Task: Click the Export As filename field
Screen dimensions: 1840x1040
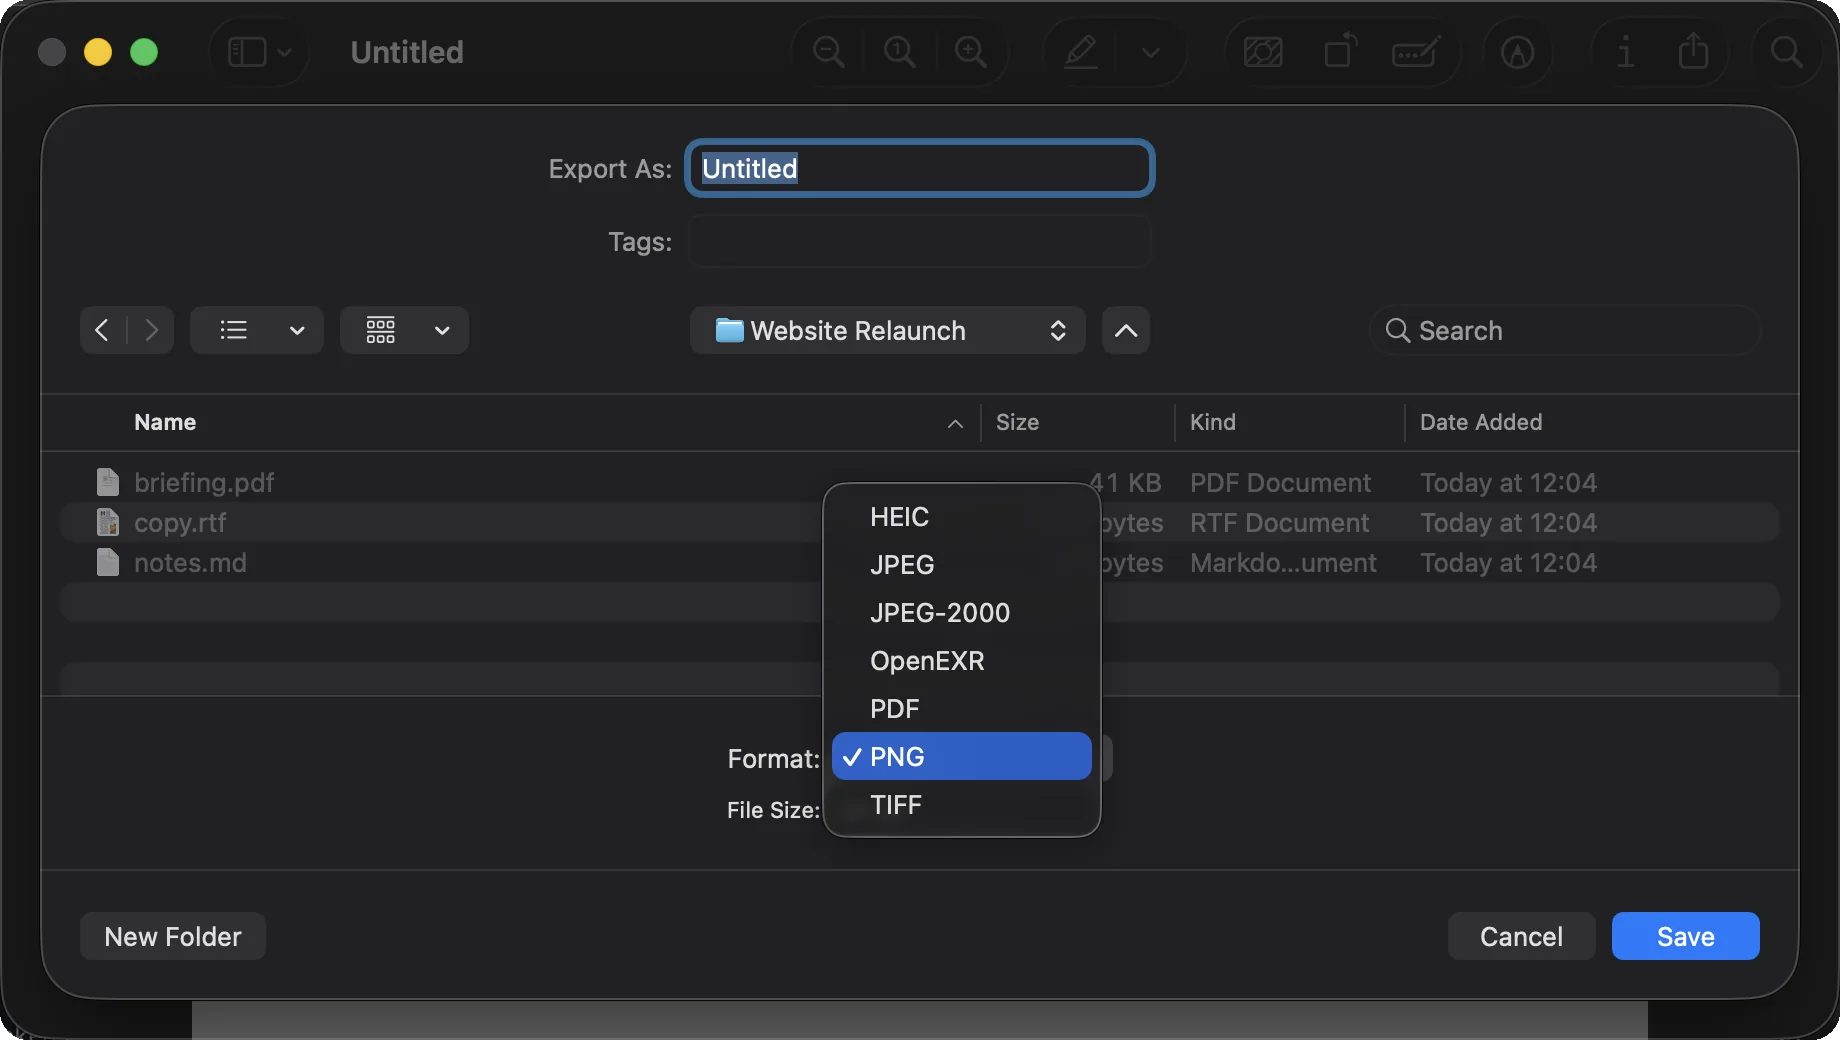Action: click(920, 168)
